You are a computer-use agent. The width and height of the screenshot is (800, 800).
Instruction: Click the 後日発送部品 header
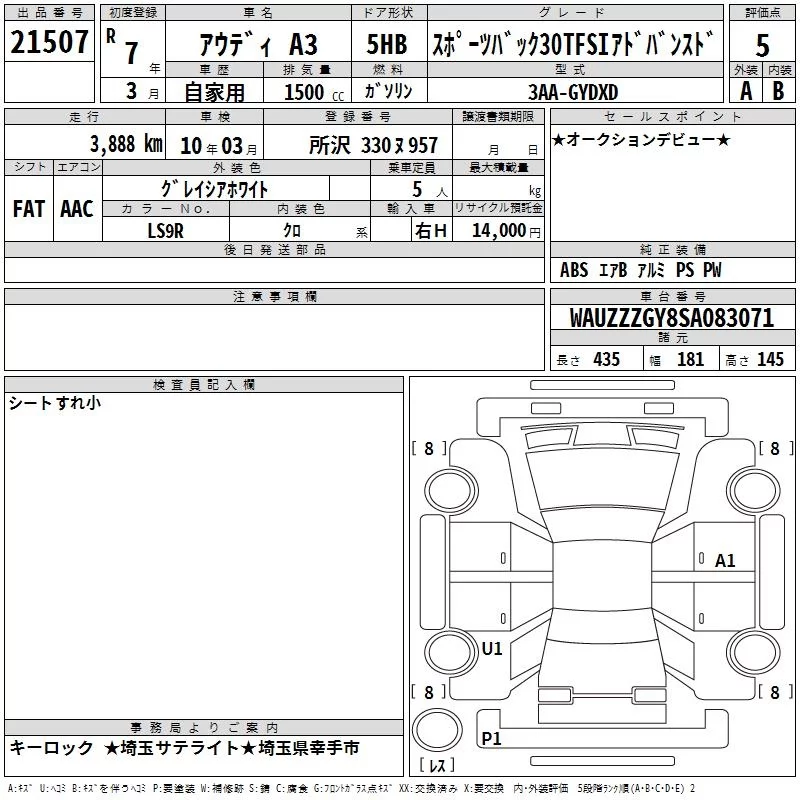click(274, 249)
